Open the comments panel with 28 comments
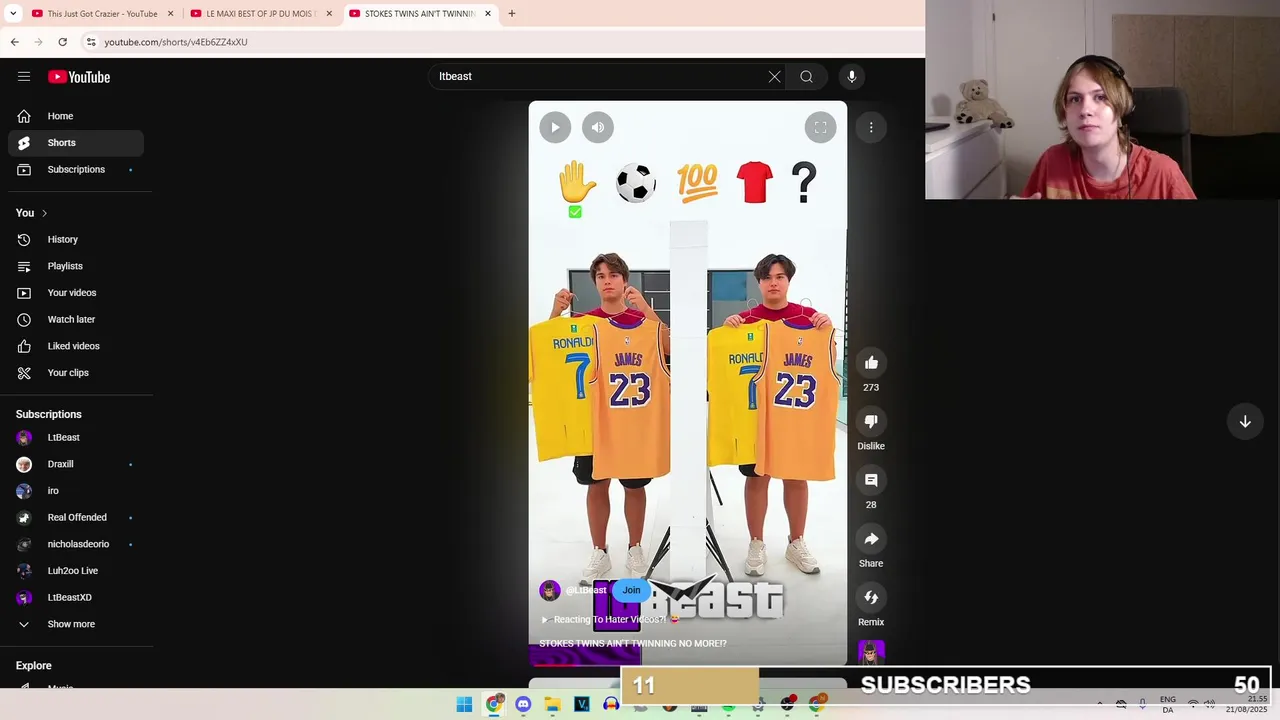The width and height of the screenshot is (1280, 720). coord(871,480)
